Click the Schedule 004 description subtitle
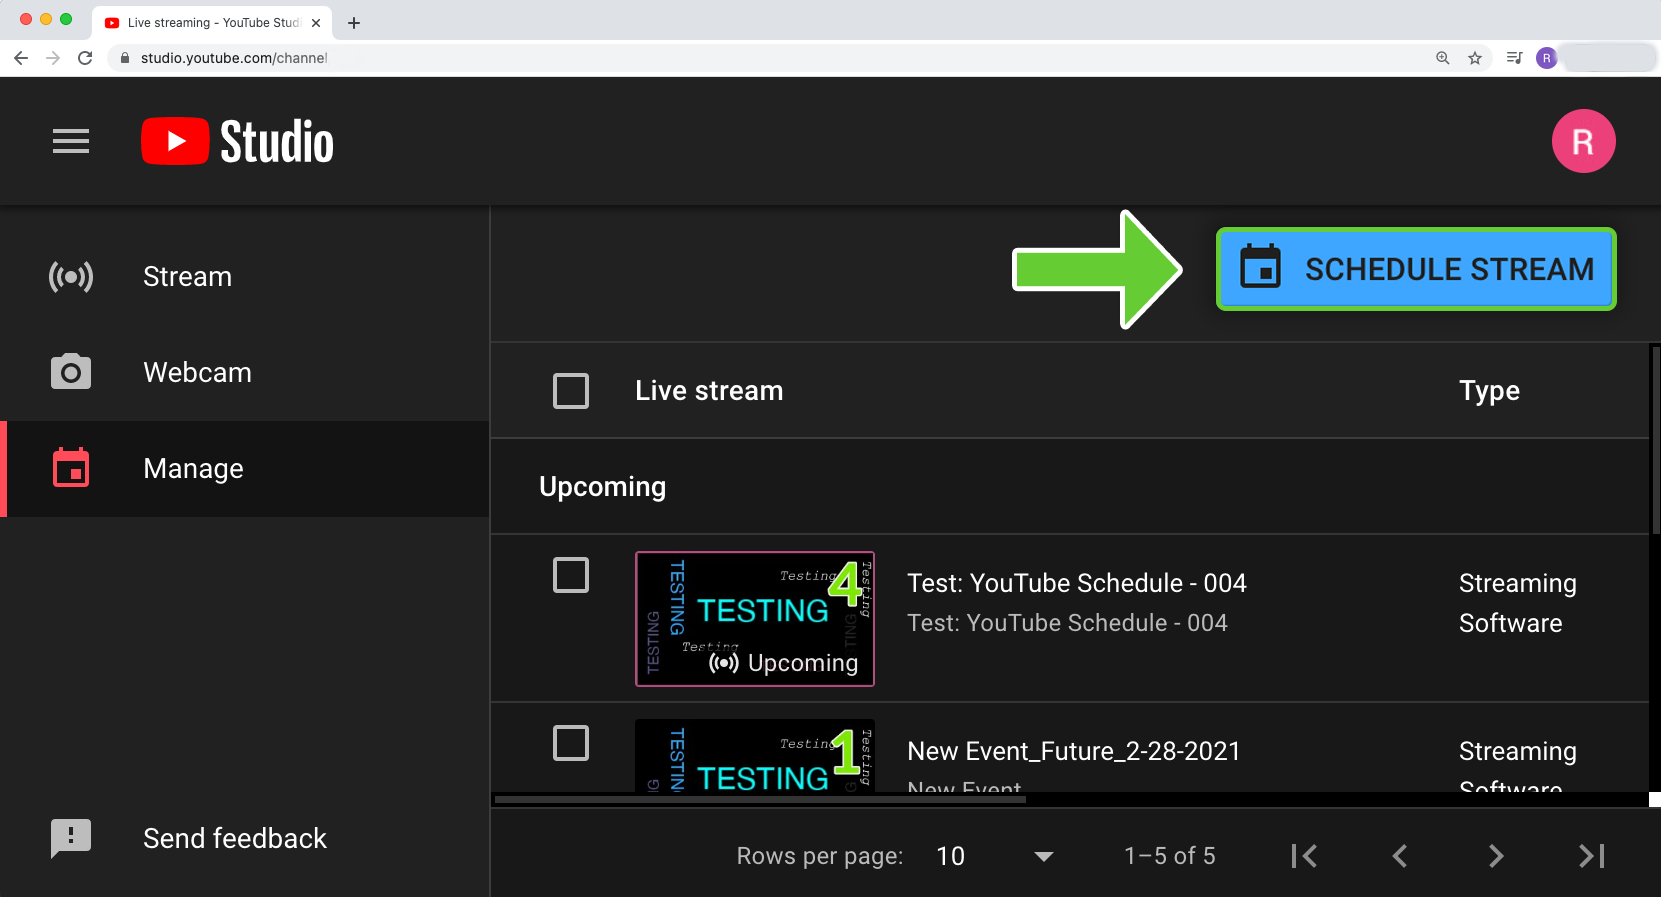Image resolution: width=1664 pixels, height=897 pixels. tap(1067, 623)
